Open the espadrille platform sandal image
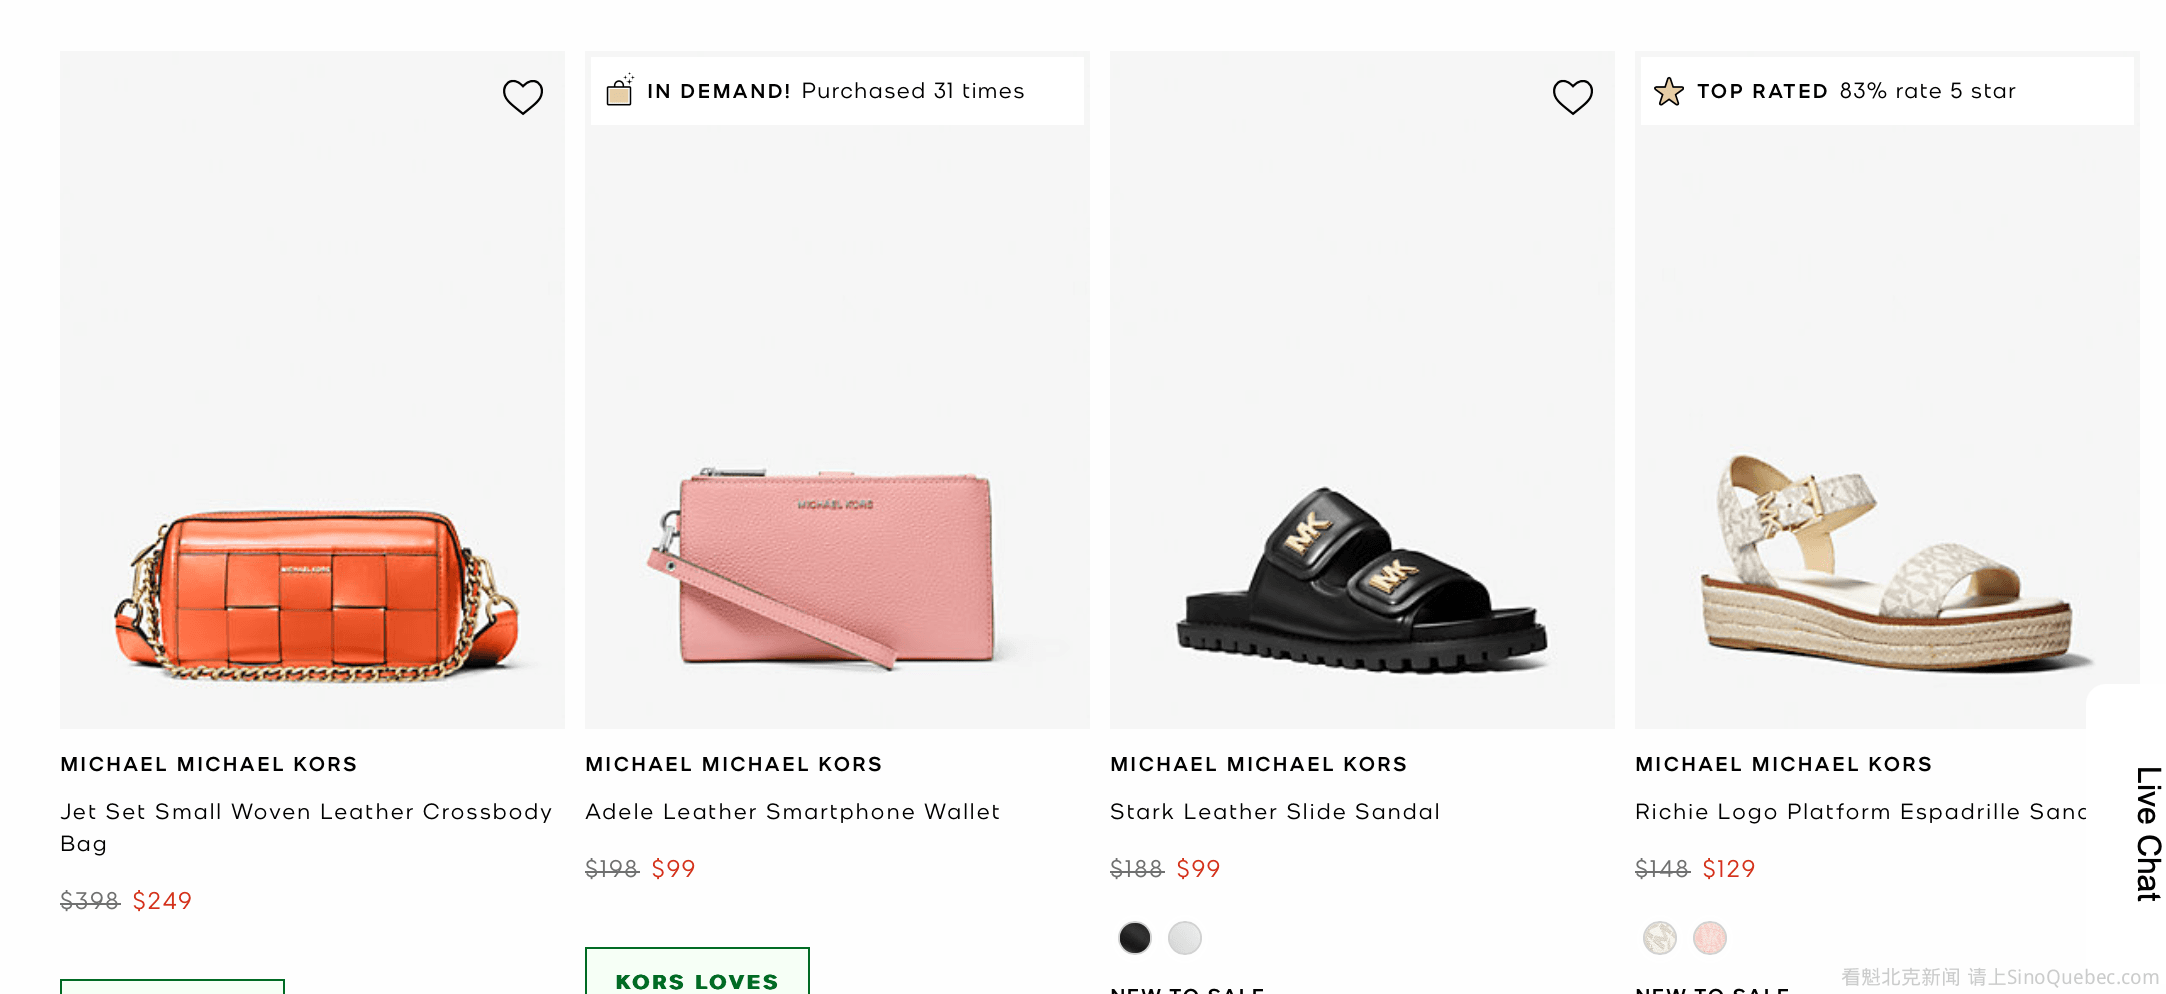 1885,565
